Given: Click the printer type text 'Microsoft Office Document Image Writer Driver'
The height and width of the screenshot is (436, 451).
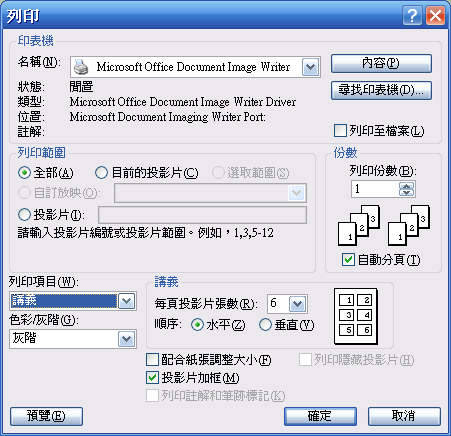Looking at the screenshot, I should click(183, 102).
